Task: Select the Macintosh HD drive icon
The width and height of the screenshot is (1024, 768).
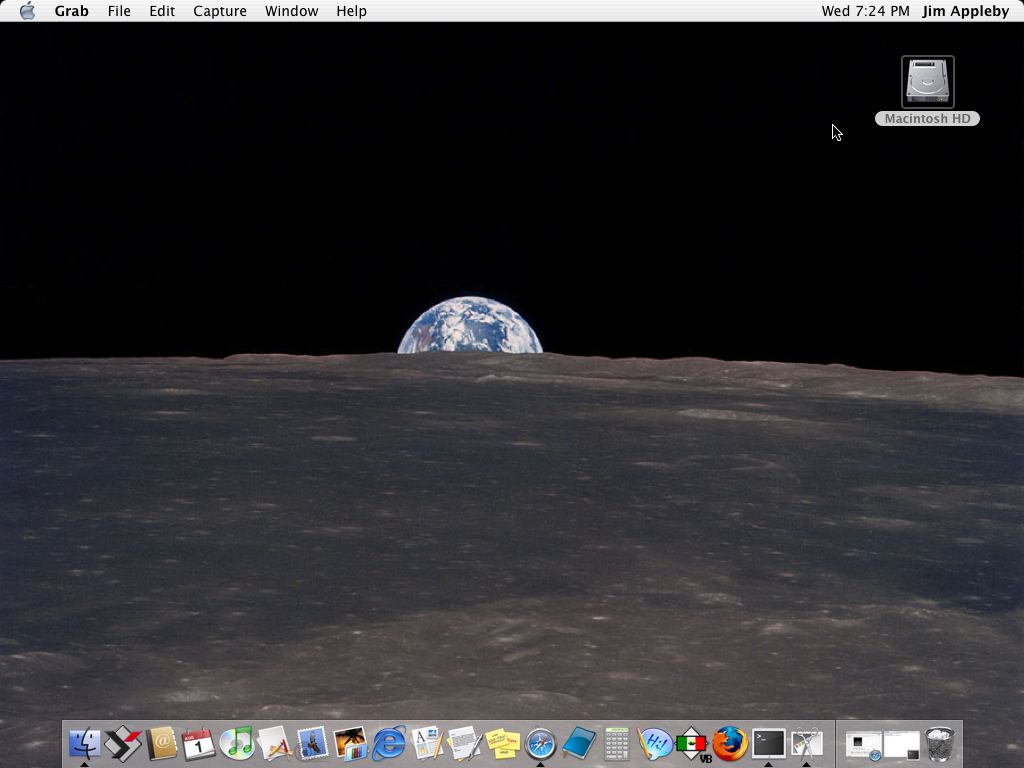Action: point(927,82)
